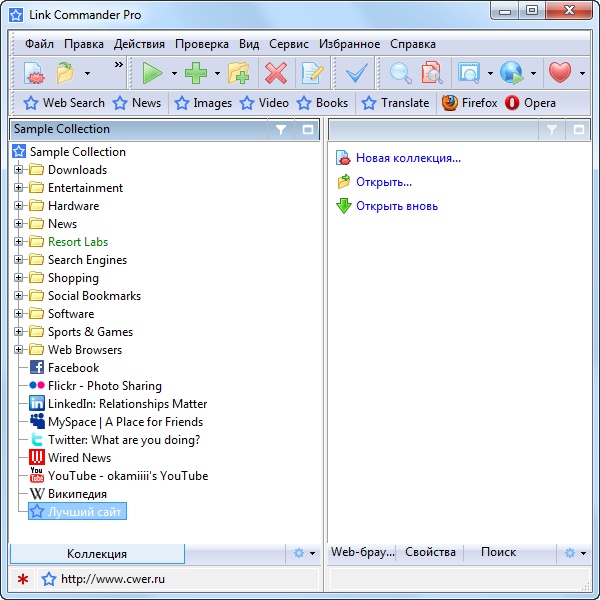Switch to the Поиск tab
This screenshot has width=600, height=600.
pyautogui.click(x=498, y=553)
